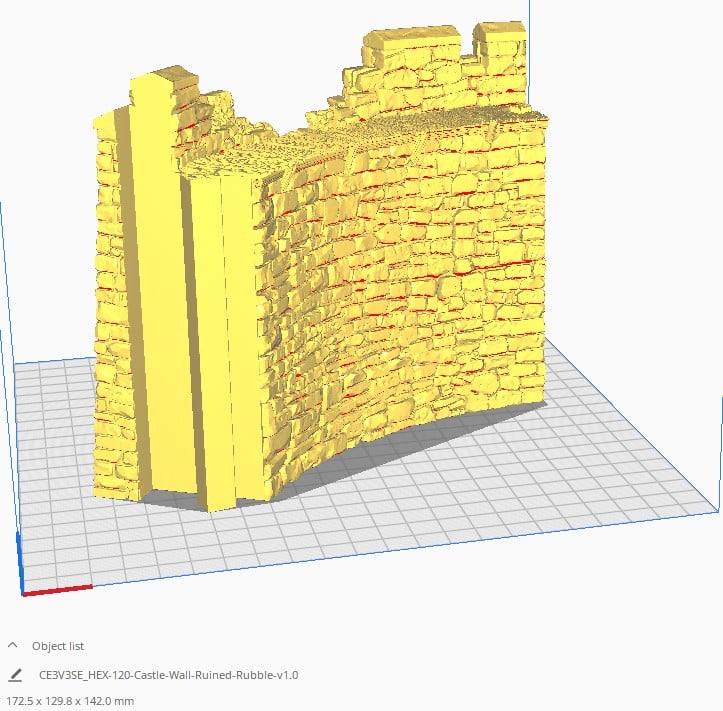Collapse the Object list chevron
This screenshot has width=723, height=711.
pyautogui.click(x=13, y=645)
